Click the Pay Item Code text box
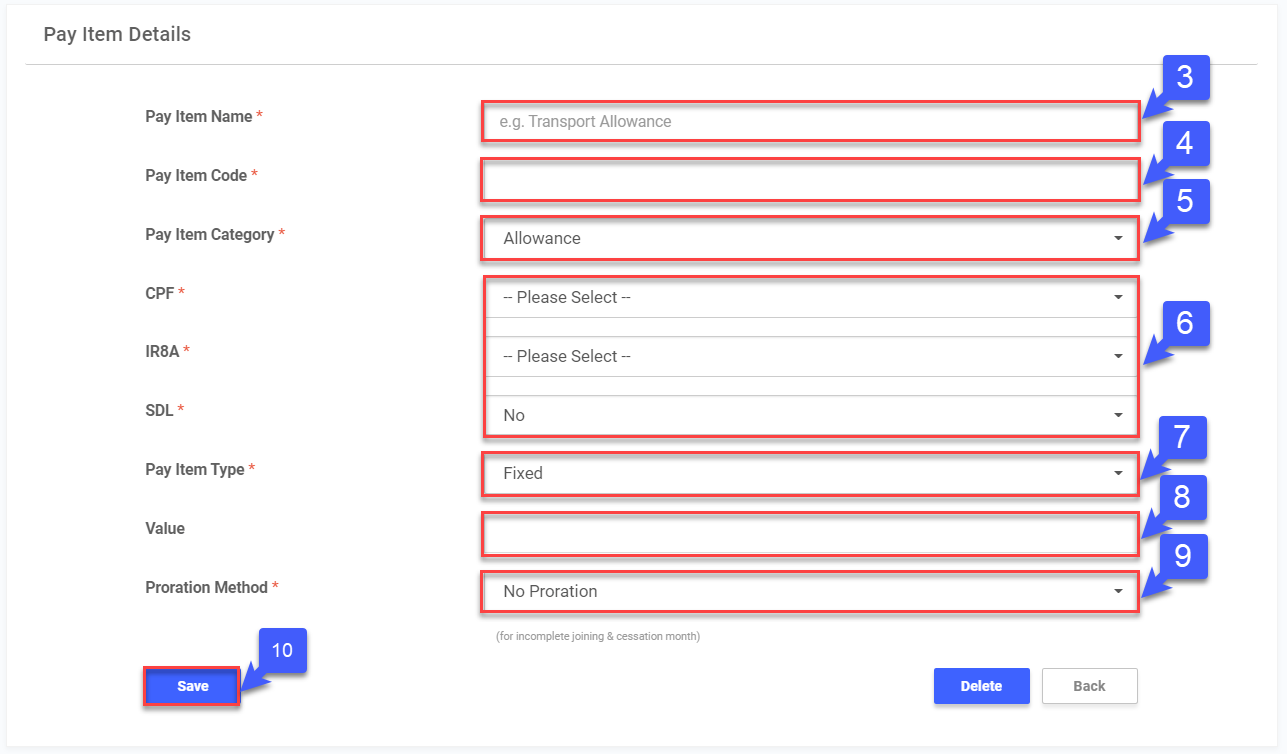Image resolution: width=1287 pixels, height=754 pixels. point(810,180)
